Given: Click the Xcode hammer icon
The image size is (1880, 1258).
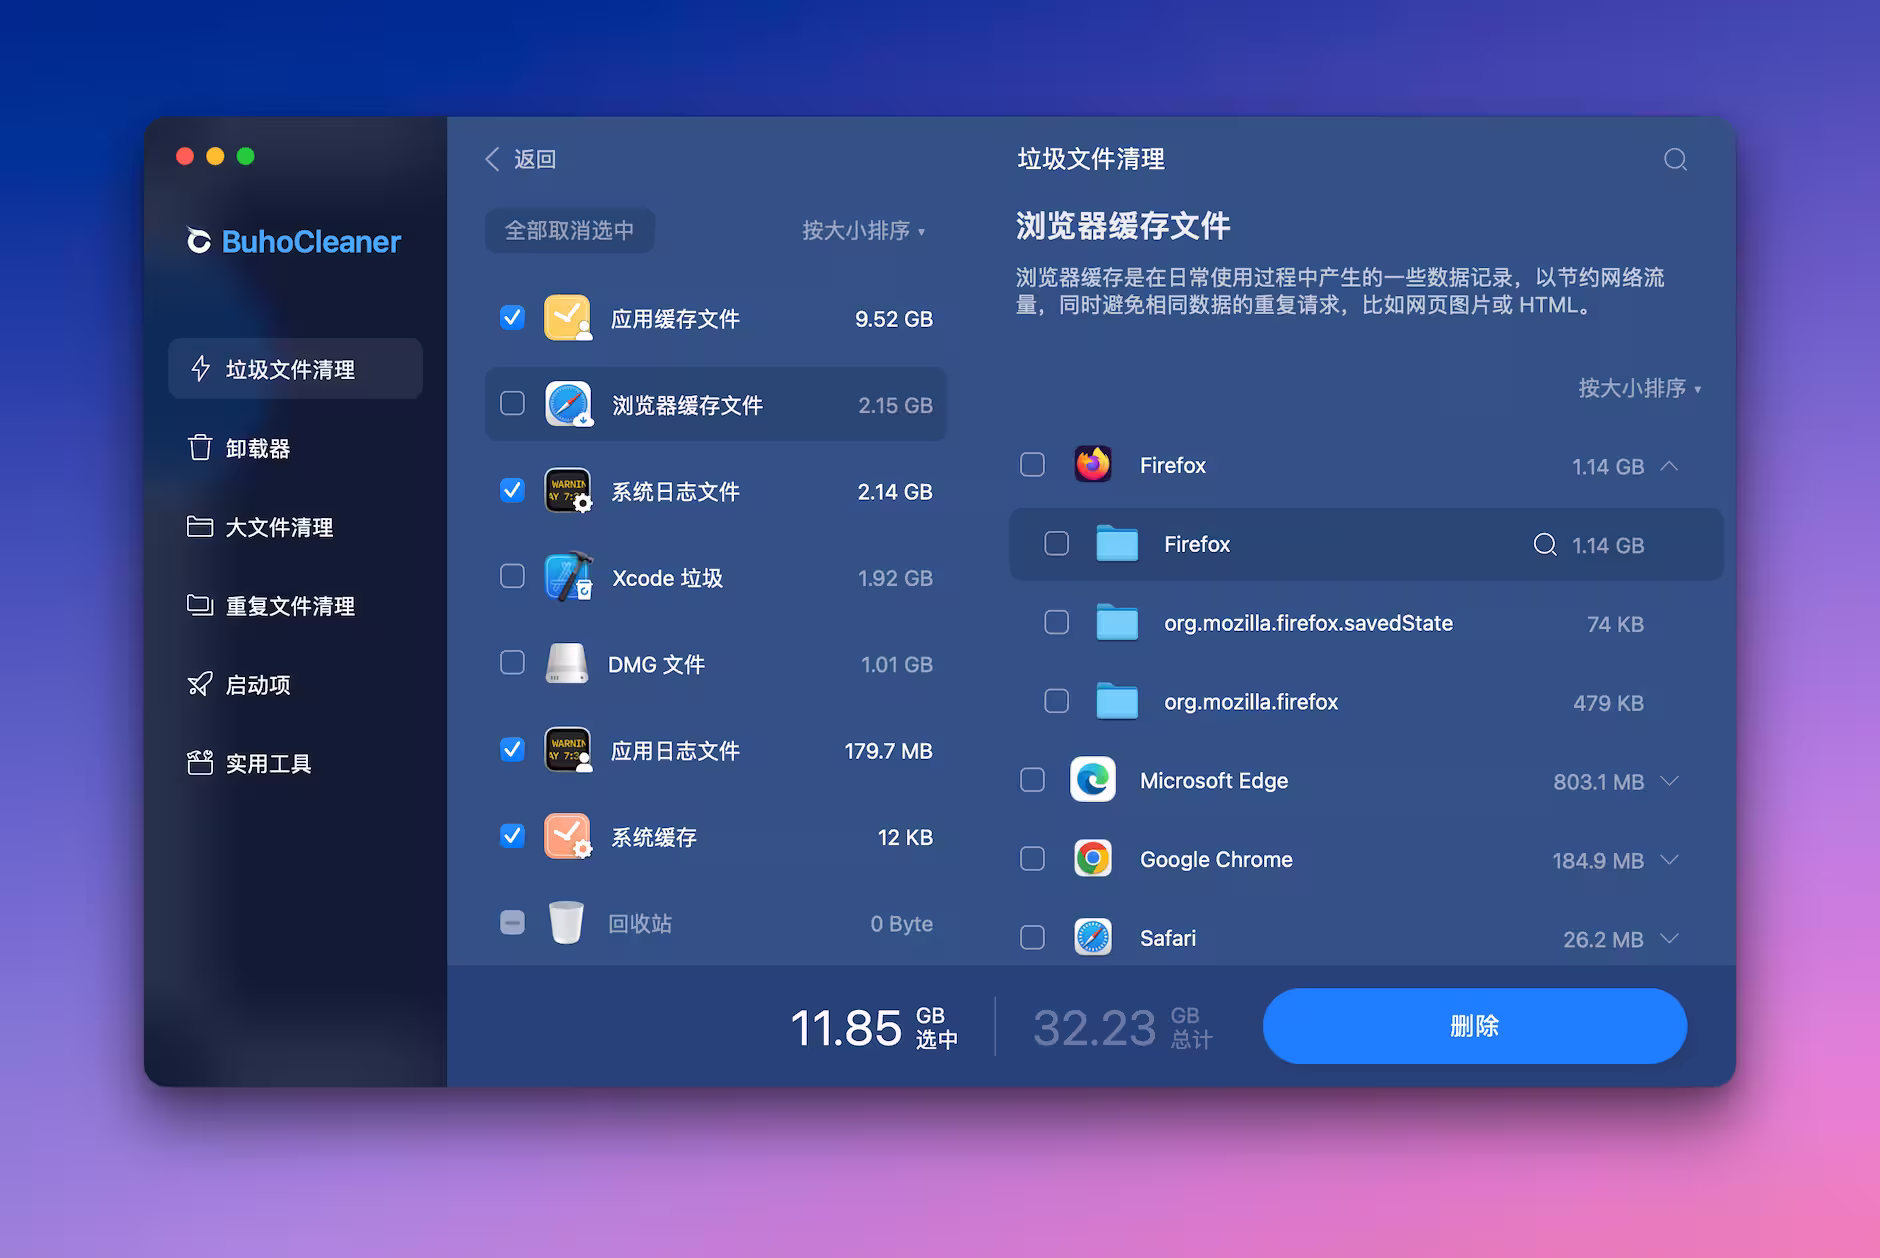Looking at the screenshot, I should point(567,577).
